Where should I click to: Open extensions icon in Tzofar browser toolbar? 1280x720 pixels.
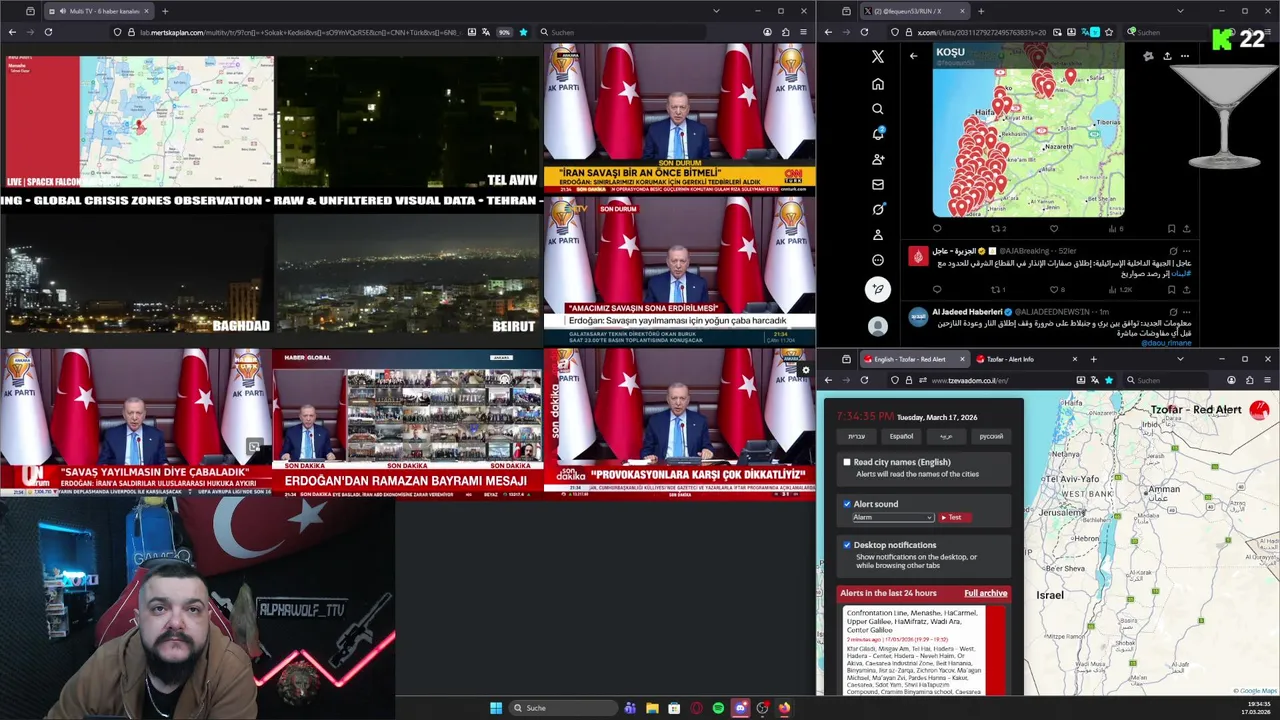point(1249,380)
